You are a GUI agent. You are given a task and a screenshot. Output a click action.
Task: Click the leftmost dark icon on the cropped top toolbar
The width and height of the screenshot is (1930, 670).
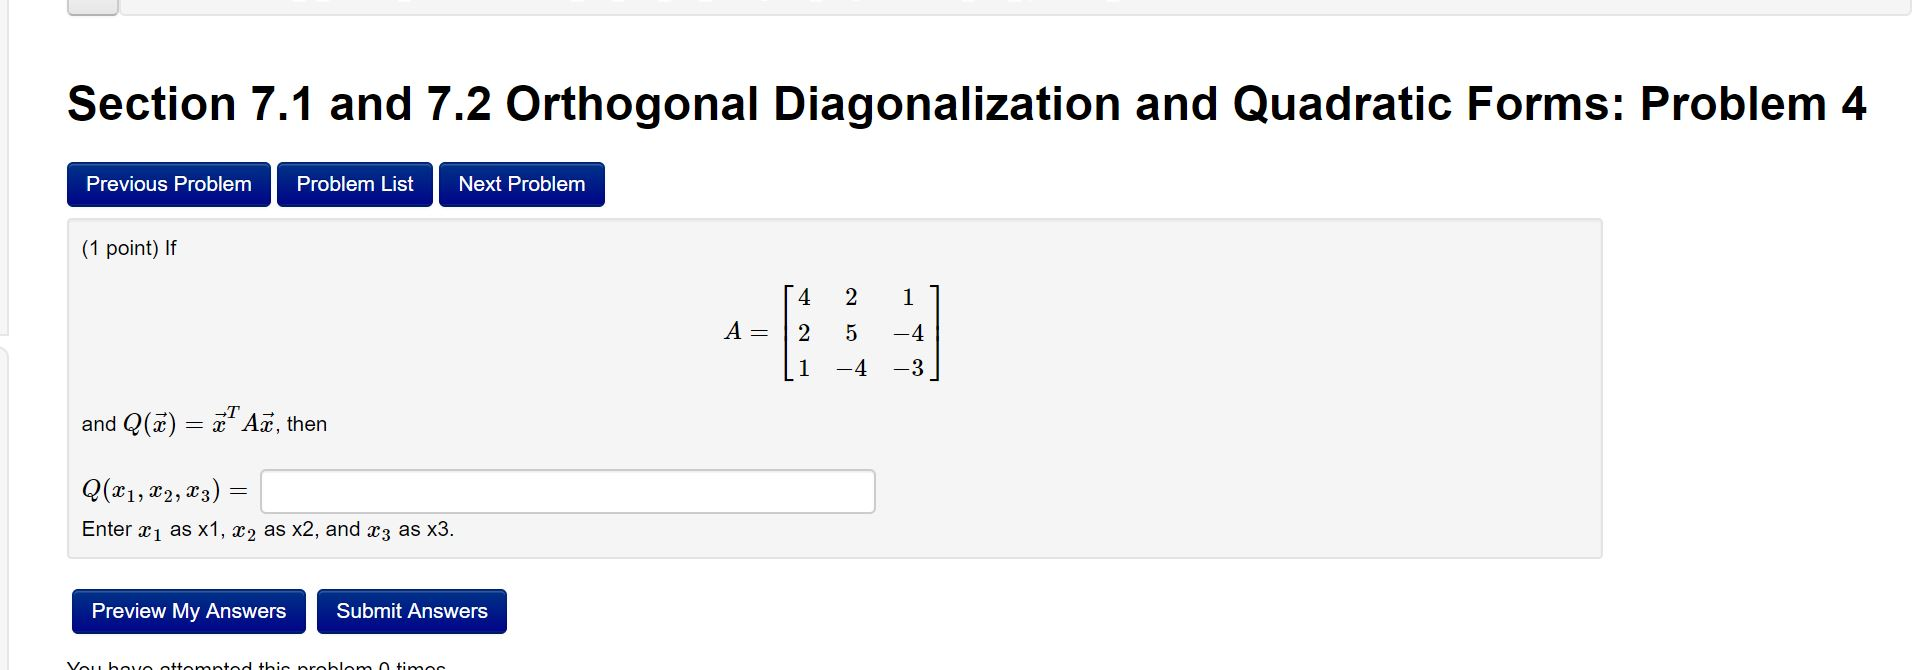[297, 5]
